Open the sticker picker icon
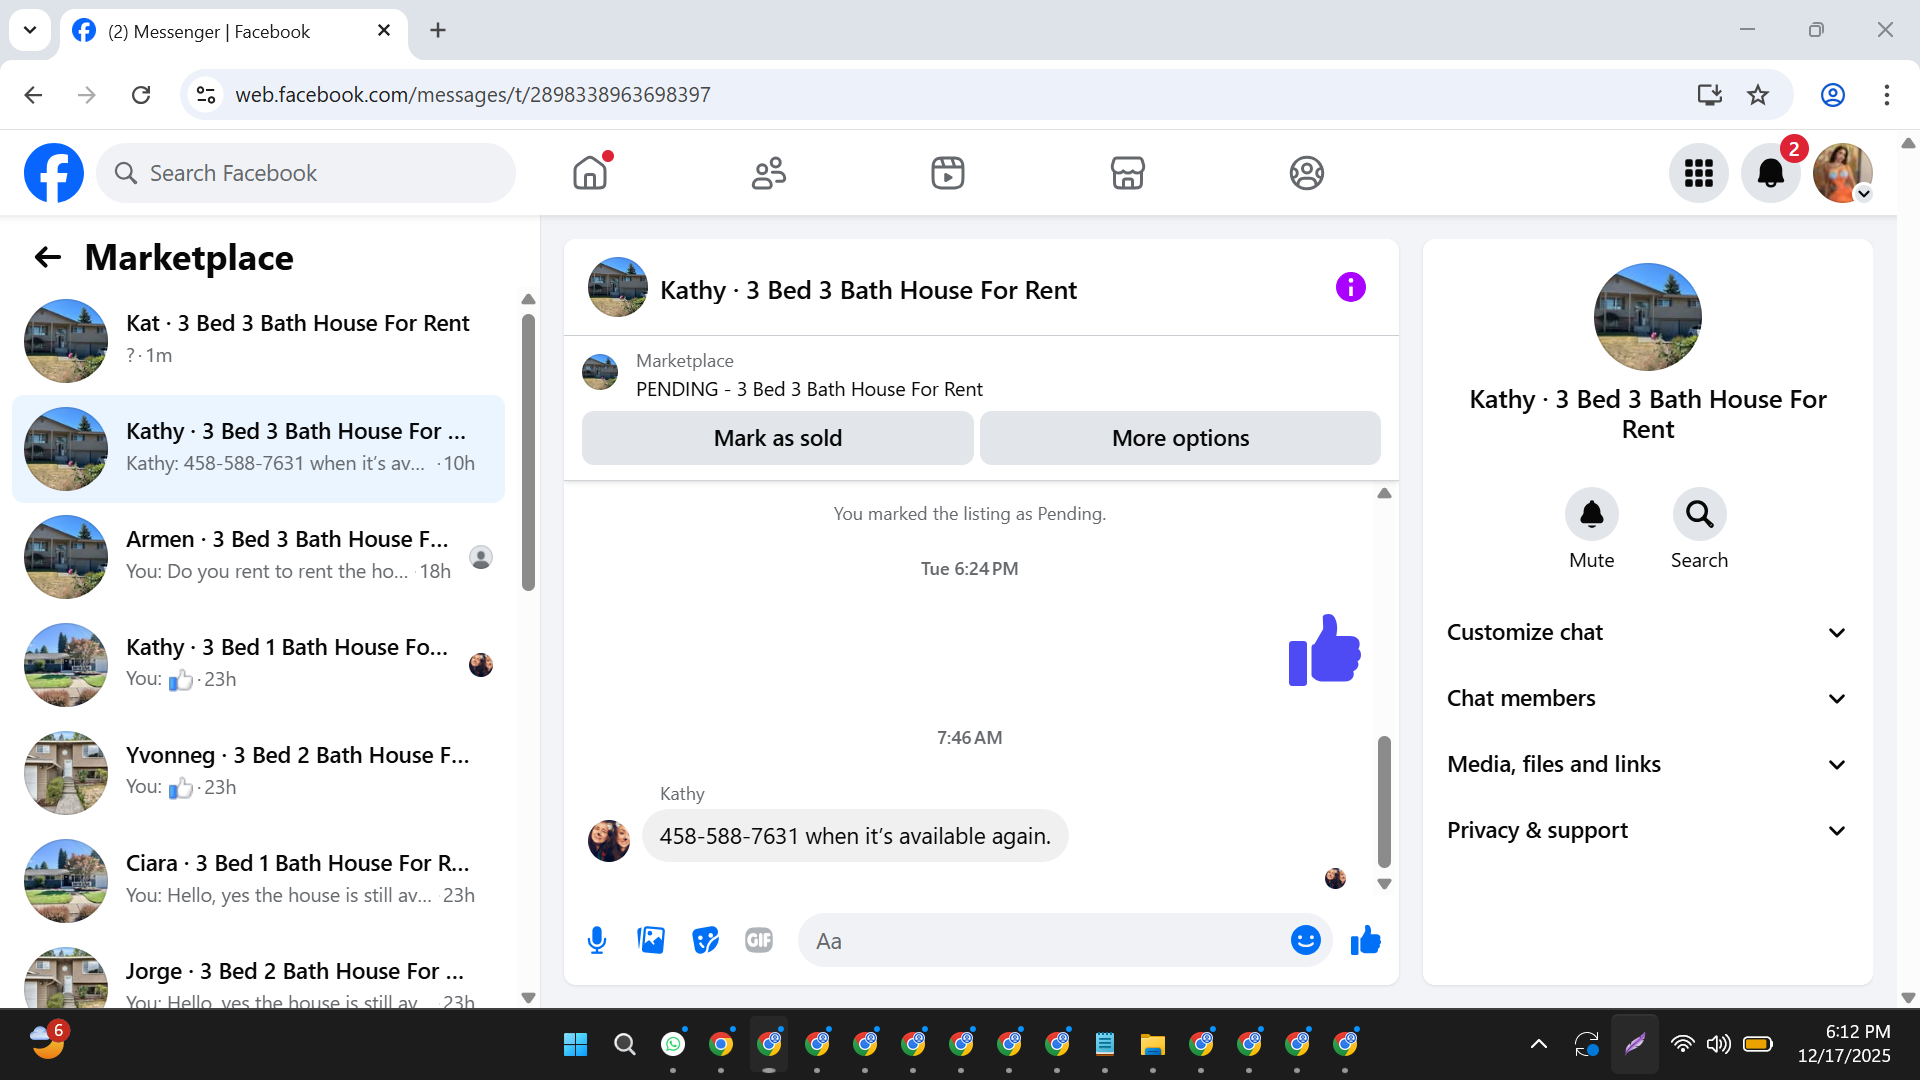Viewport: 1920px width, 1080px height. pyautogui.click(x=705, y=940)
